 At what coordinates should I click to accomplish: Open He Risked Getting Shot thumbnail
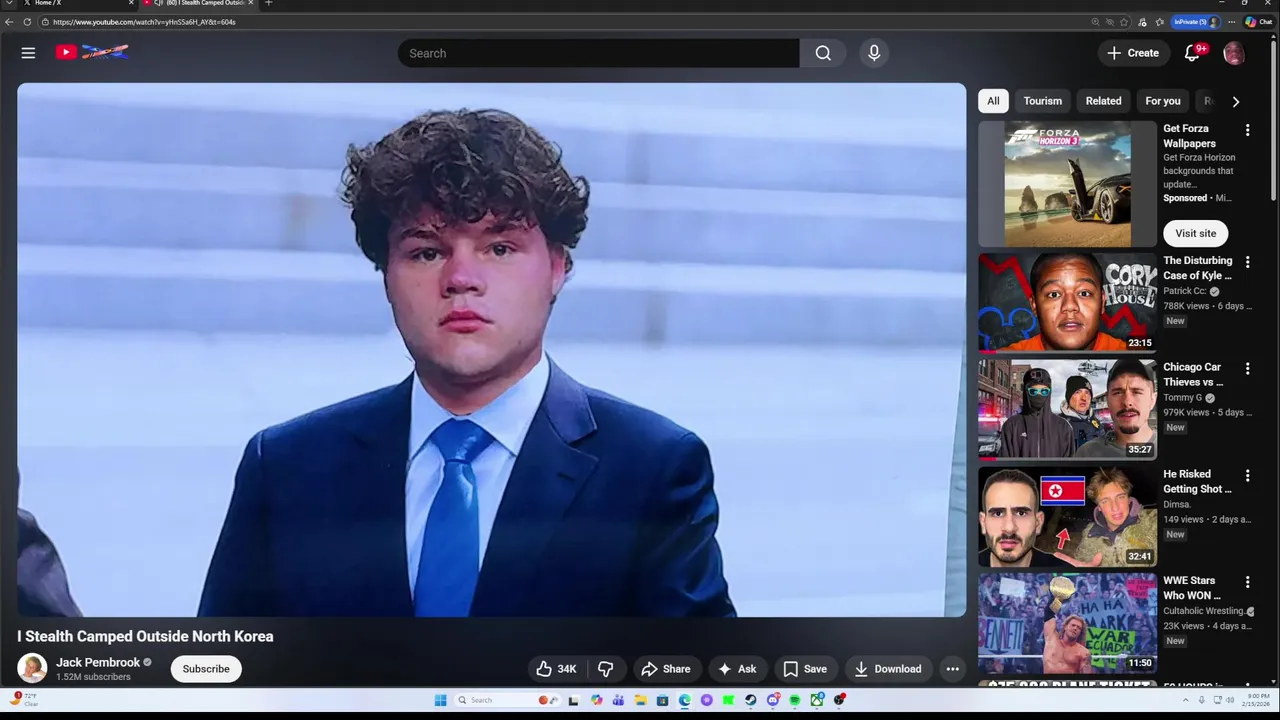(1067, 517)
